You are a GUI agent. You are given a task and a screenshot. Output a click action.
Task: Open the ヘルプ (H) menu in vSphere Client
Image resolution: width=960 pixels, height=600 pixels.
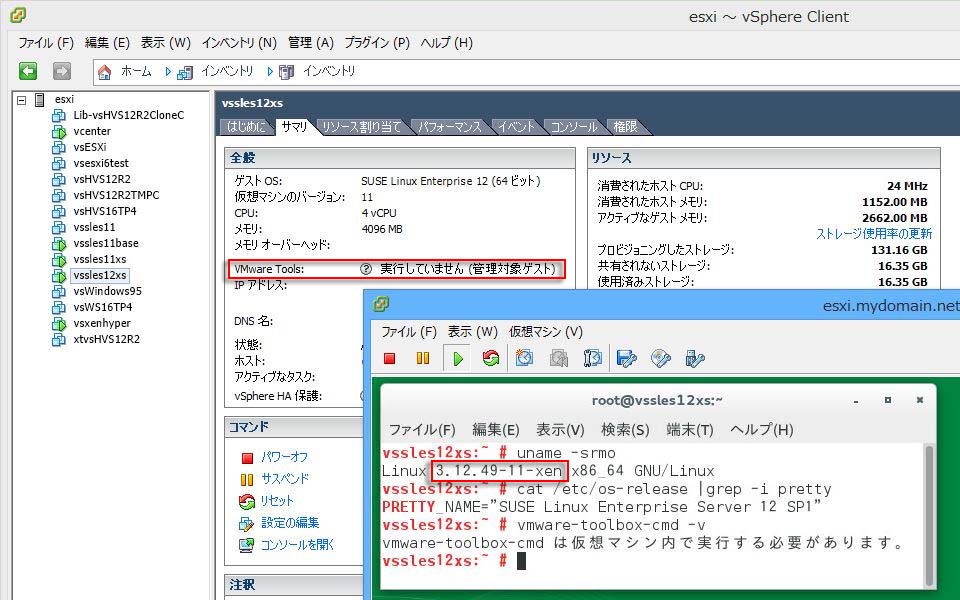click(x=447, y=43)
